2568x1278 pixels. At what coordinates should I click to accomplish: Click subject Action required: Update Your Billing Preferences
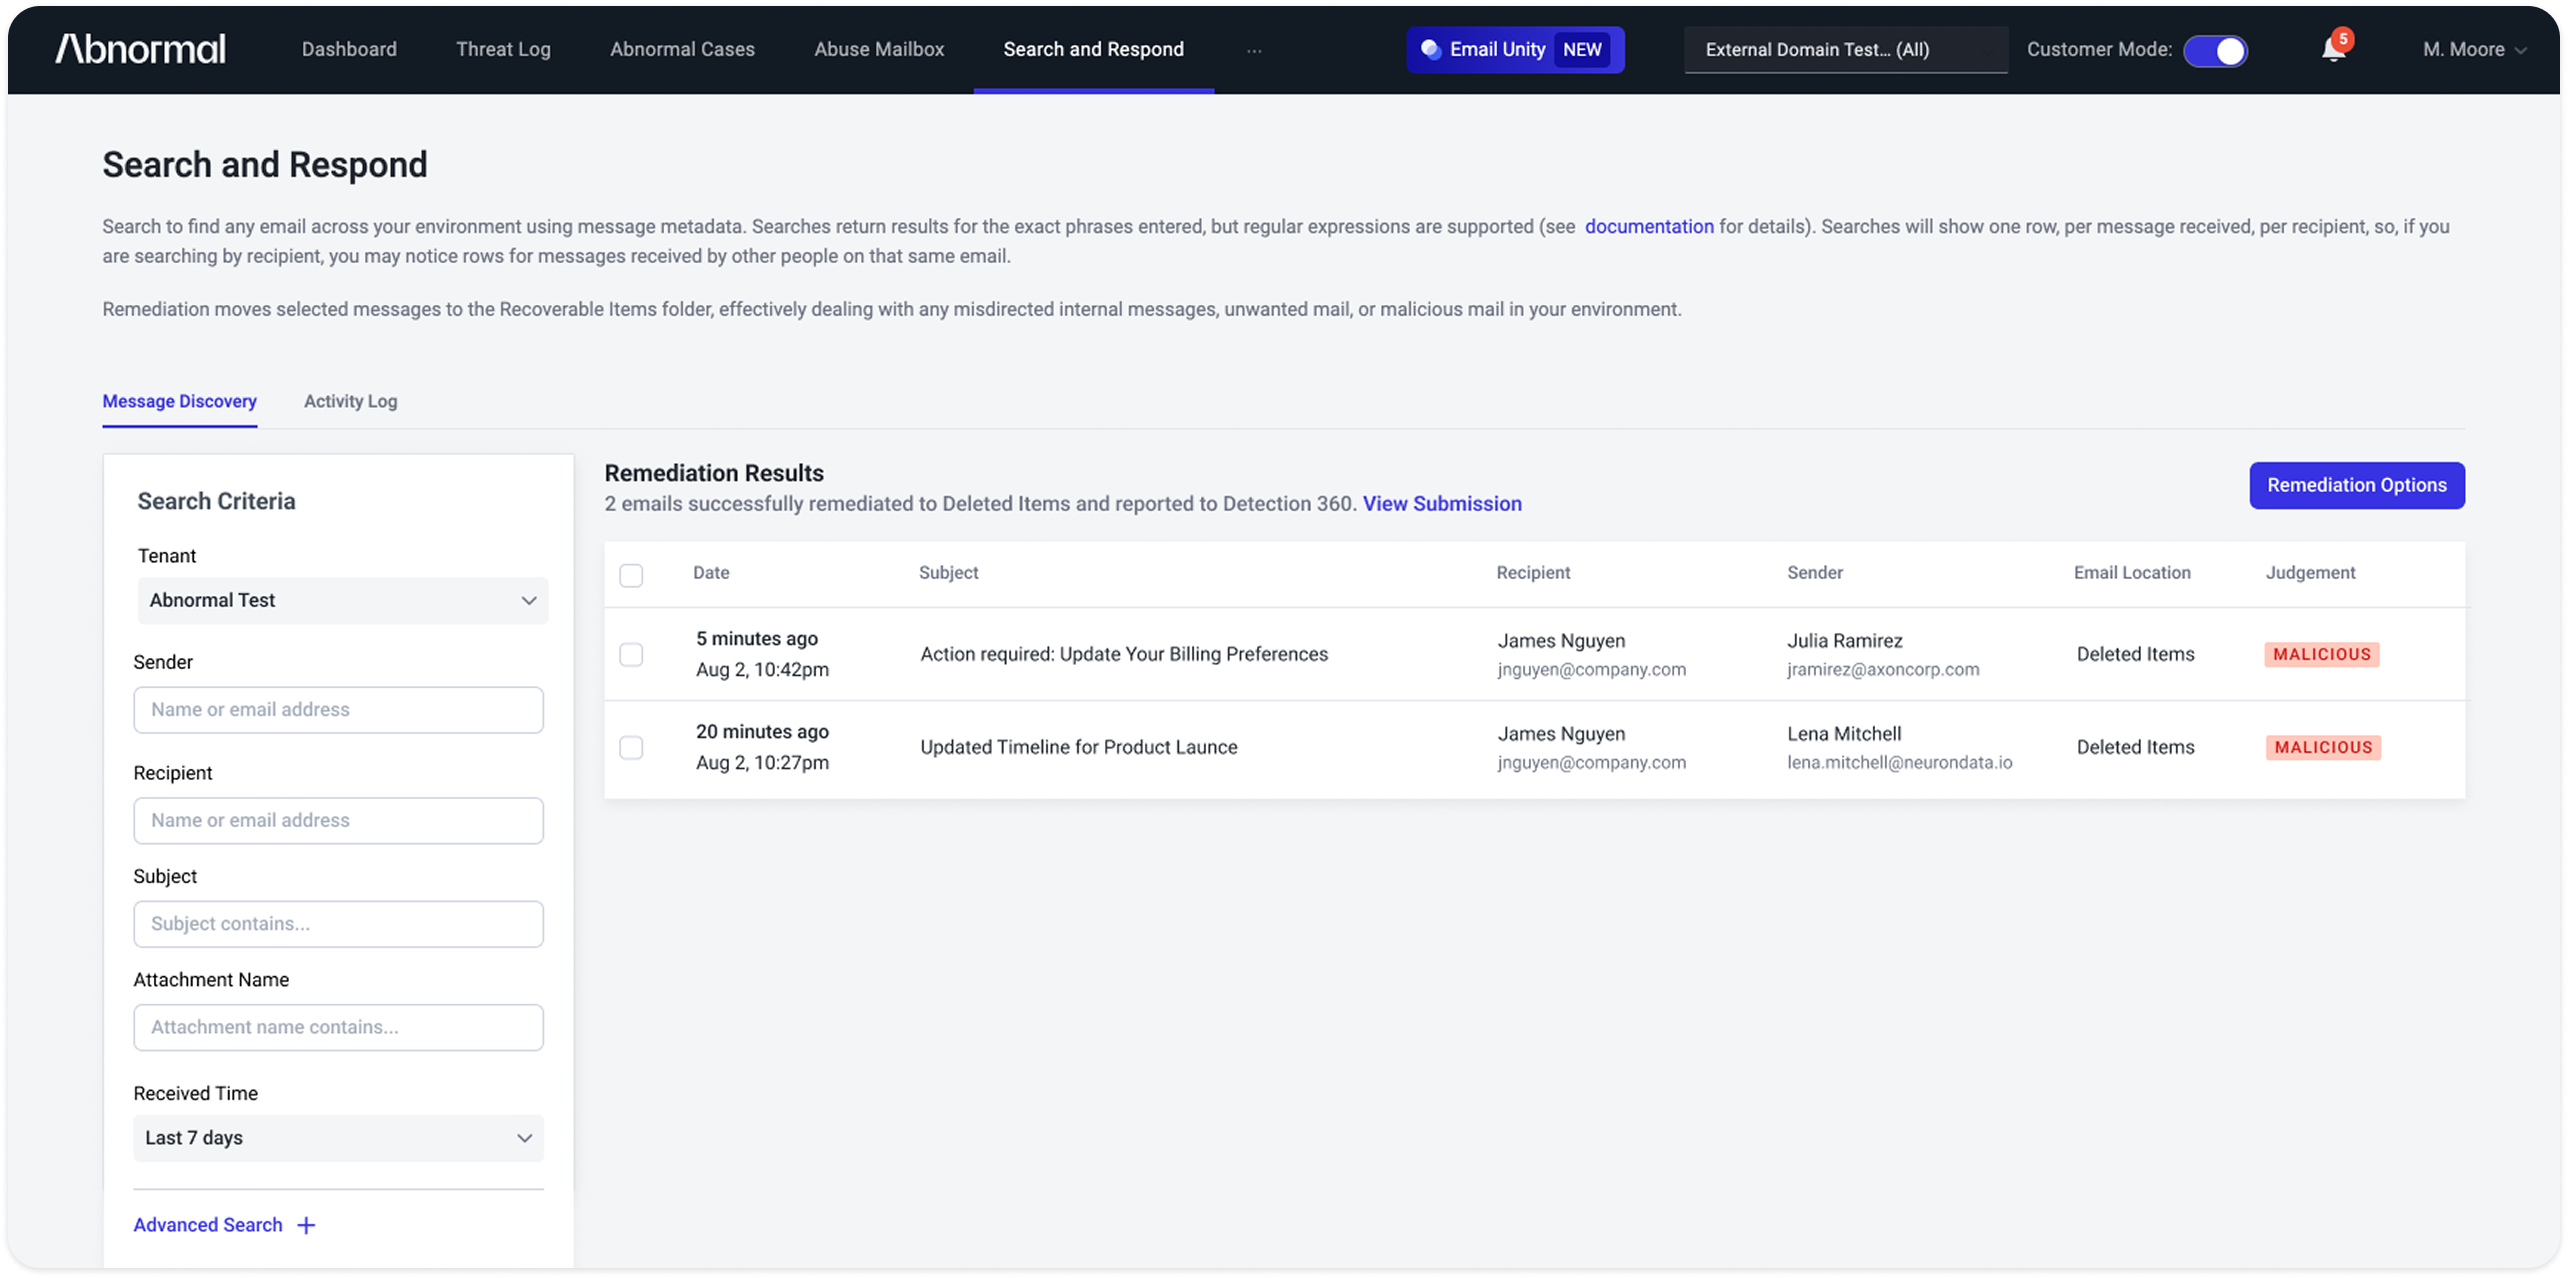tap(1124, 654)
